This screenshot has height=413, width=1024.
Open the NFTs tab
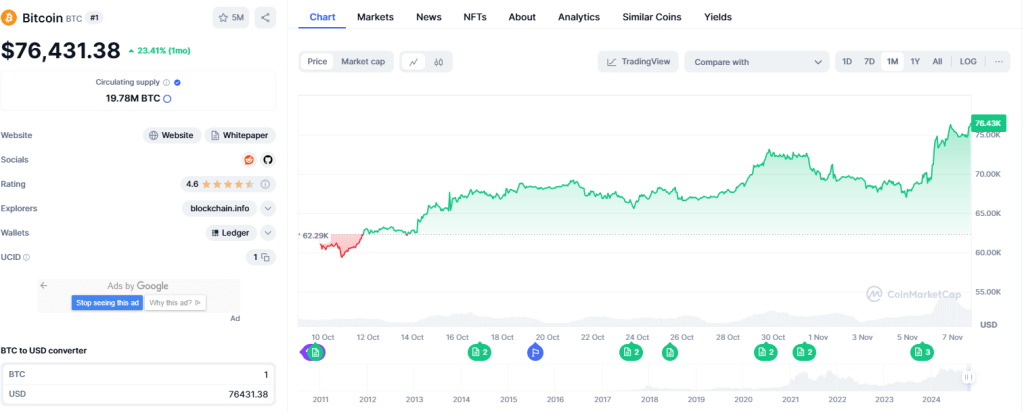[475, 17]
